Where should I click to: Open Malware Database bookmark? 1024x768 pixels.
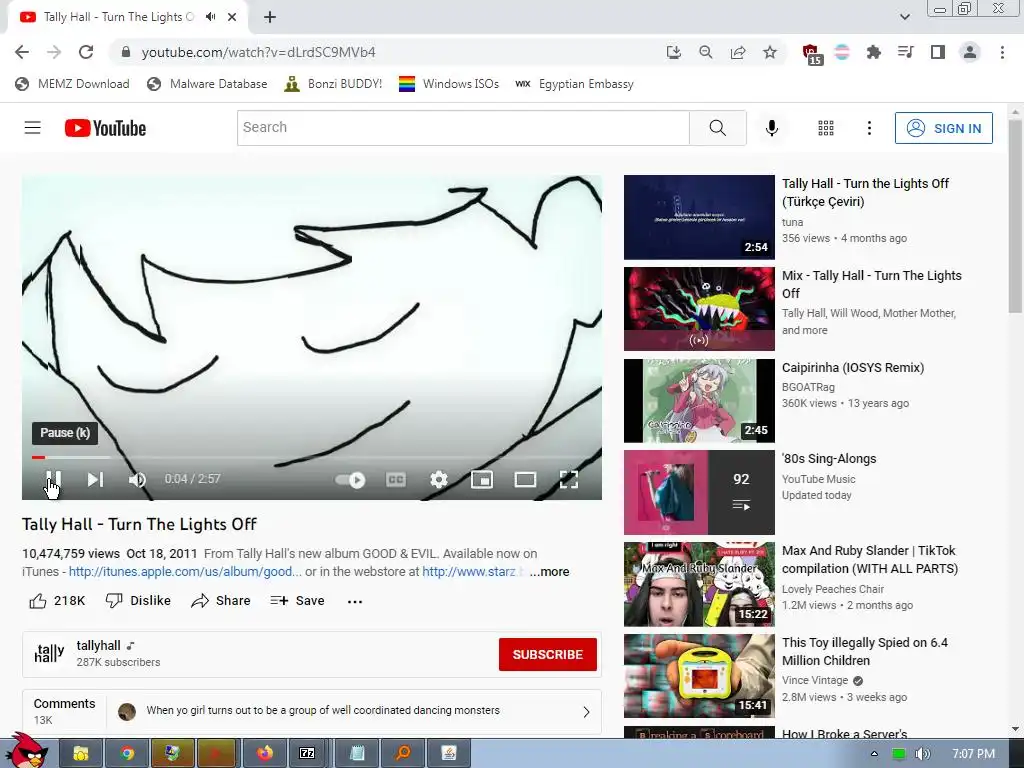[208, 84]
